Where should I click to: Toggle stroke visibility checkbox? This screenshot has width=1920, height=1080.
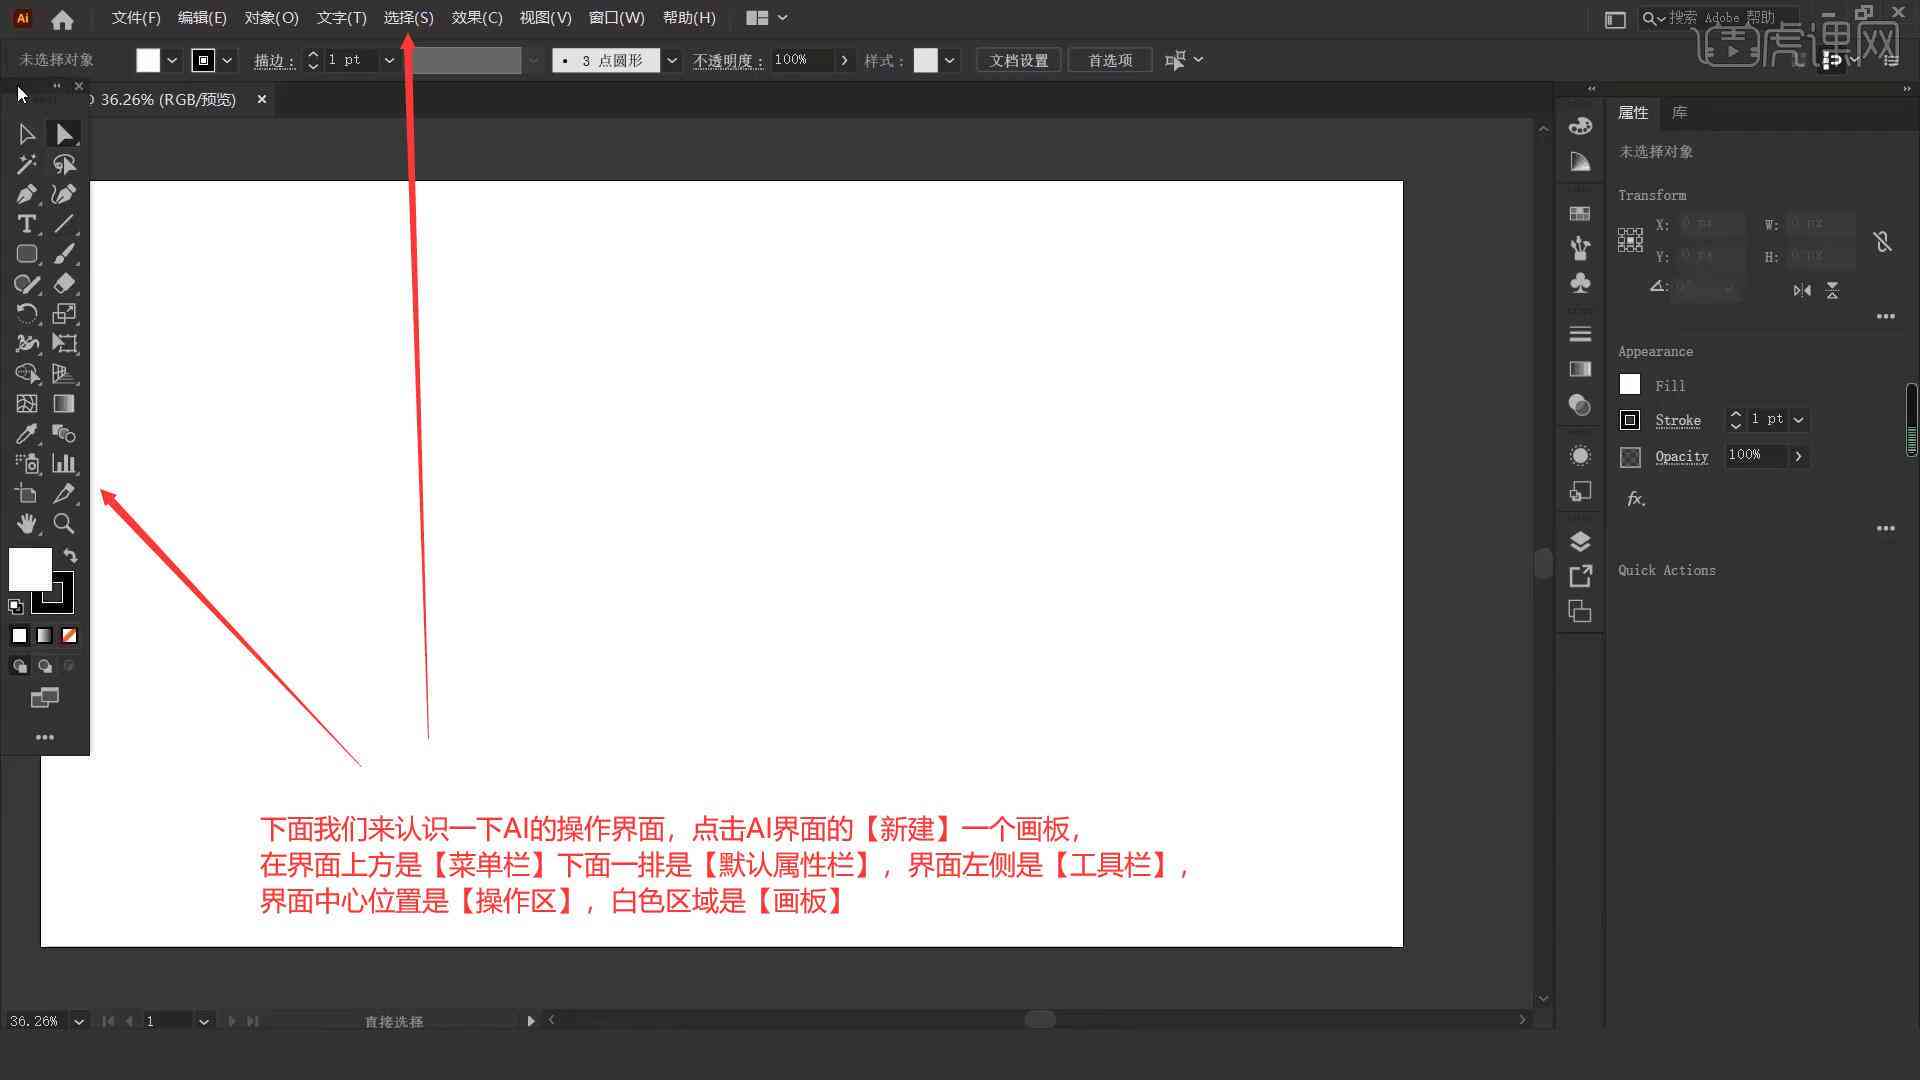(x=1630, y=419)
